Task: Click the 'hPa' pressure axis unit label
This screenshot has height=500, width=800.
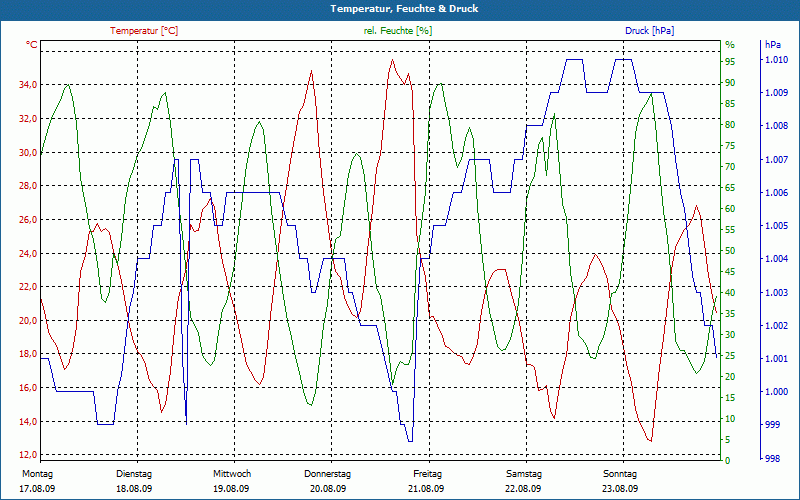Action: click(773, 45)
